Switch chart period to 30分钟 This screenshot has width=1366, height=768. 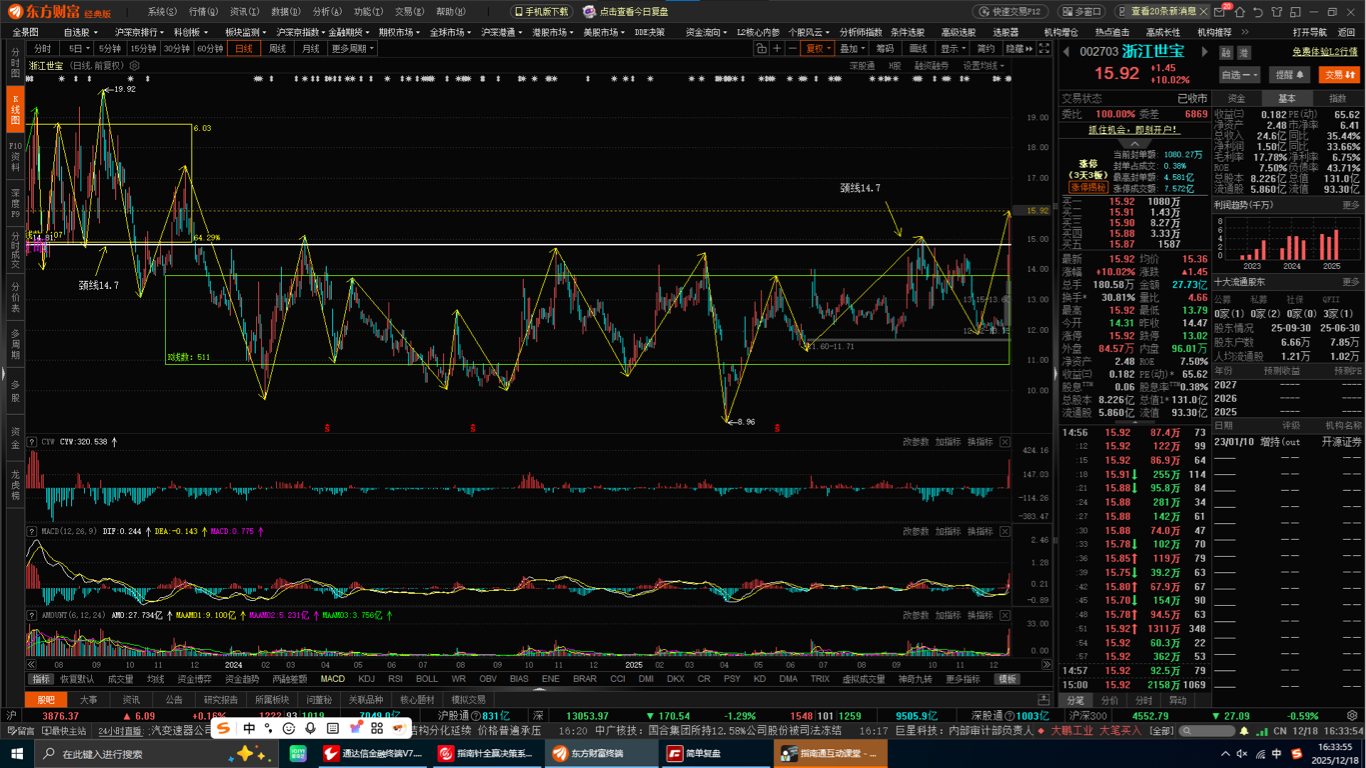click(x=177, y=48)
